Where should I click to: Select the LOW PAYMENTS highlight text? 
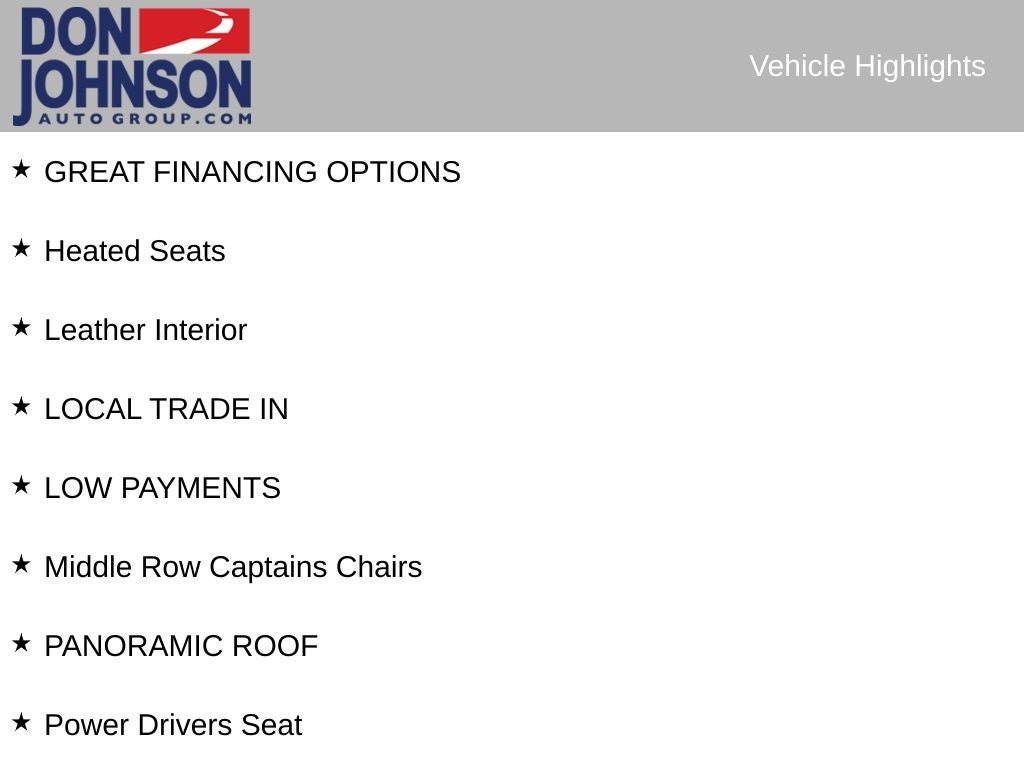(162, 488)
